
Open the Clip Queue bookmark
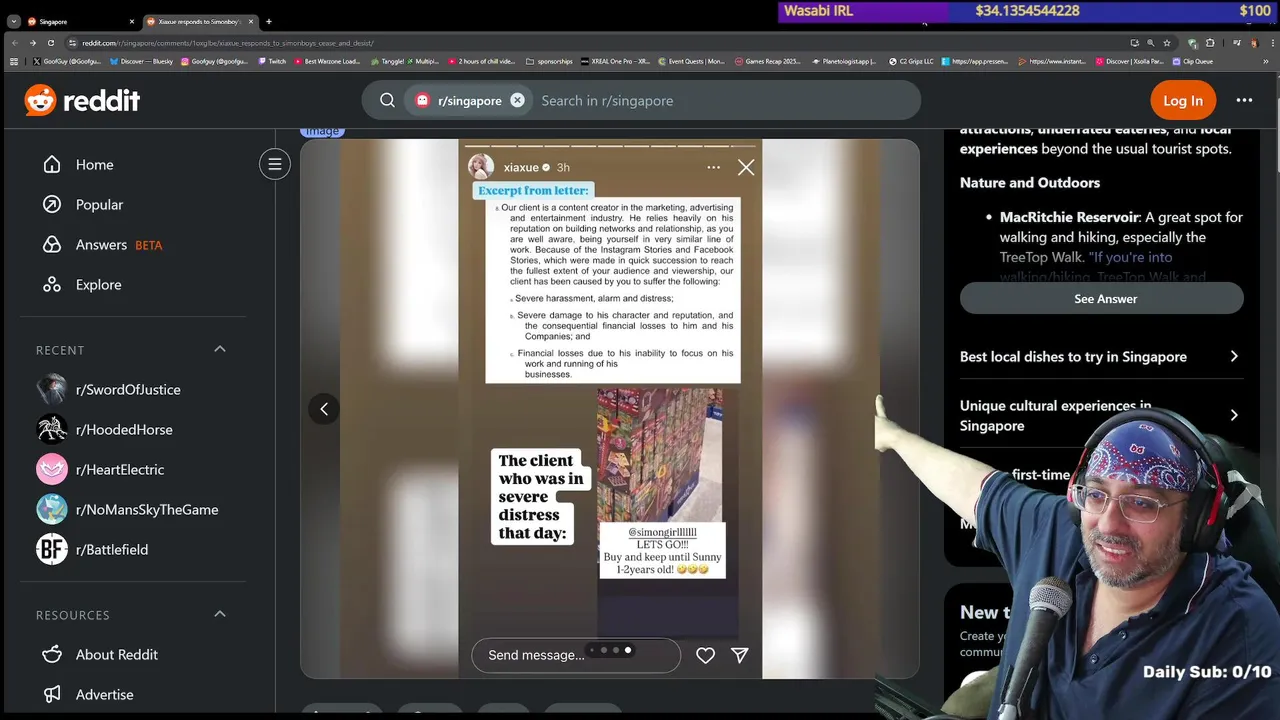pos(1192,62)
